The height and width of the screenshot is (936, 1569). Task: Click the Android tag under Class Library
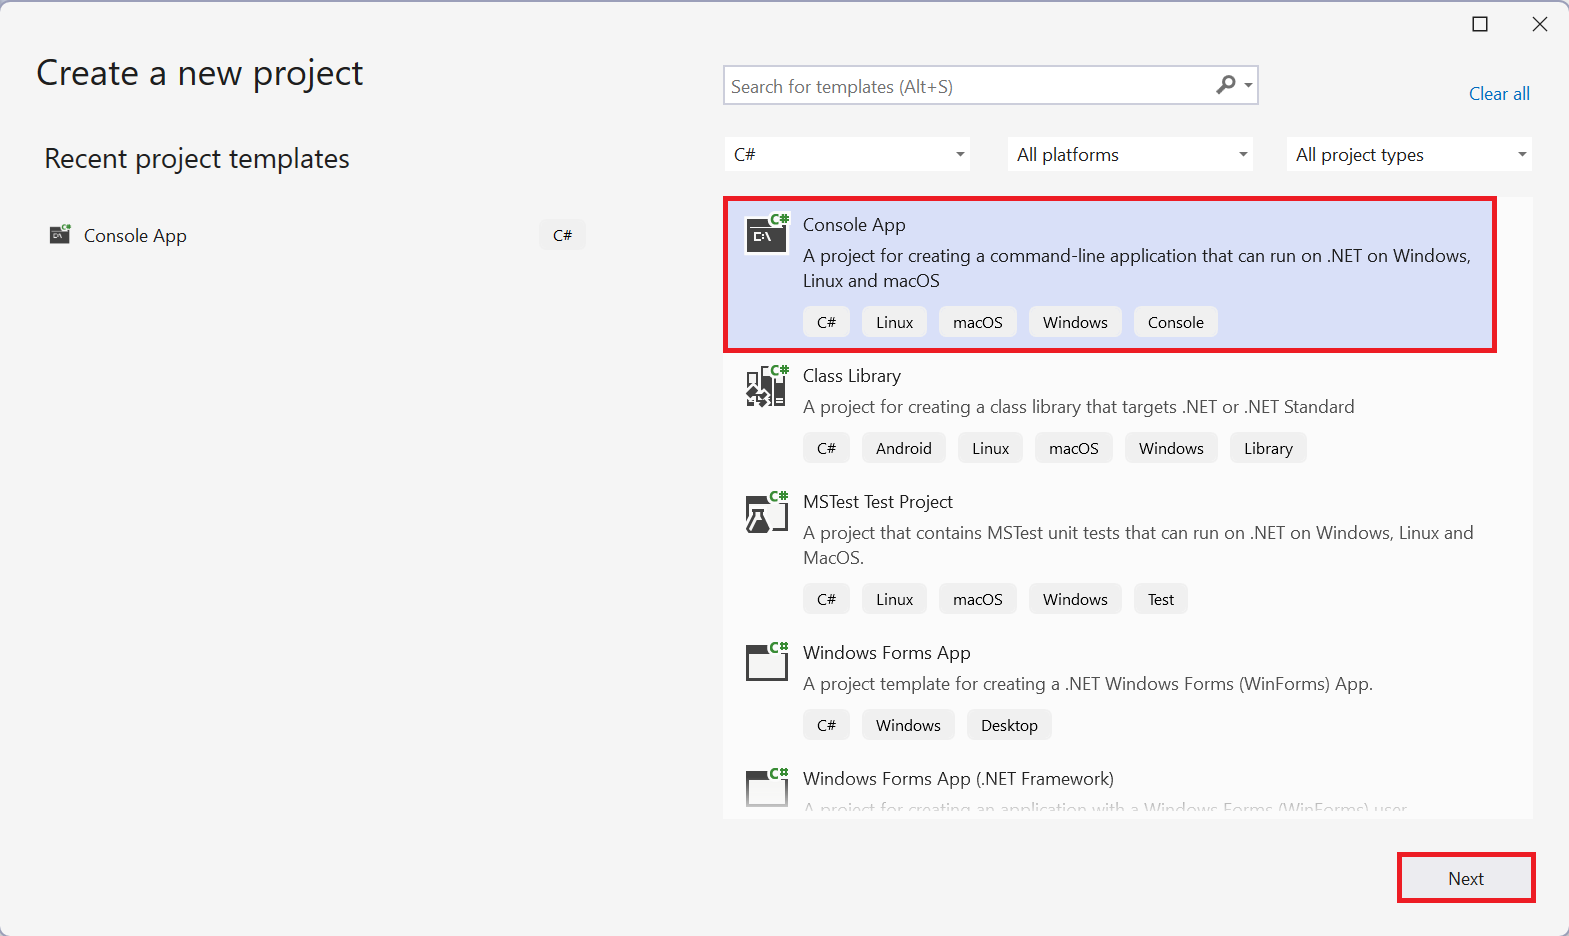pos(904,448)
